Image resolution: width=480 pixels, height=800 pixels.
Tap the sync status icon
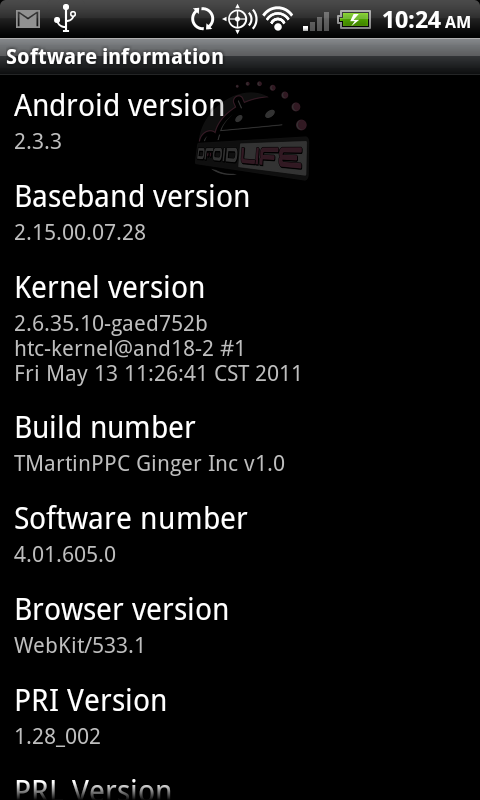click(203, 19)
